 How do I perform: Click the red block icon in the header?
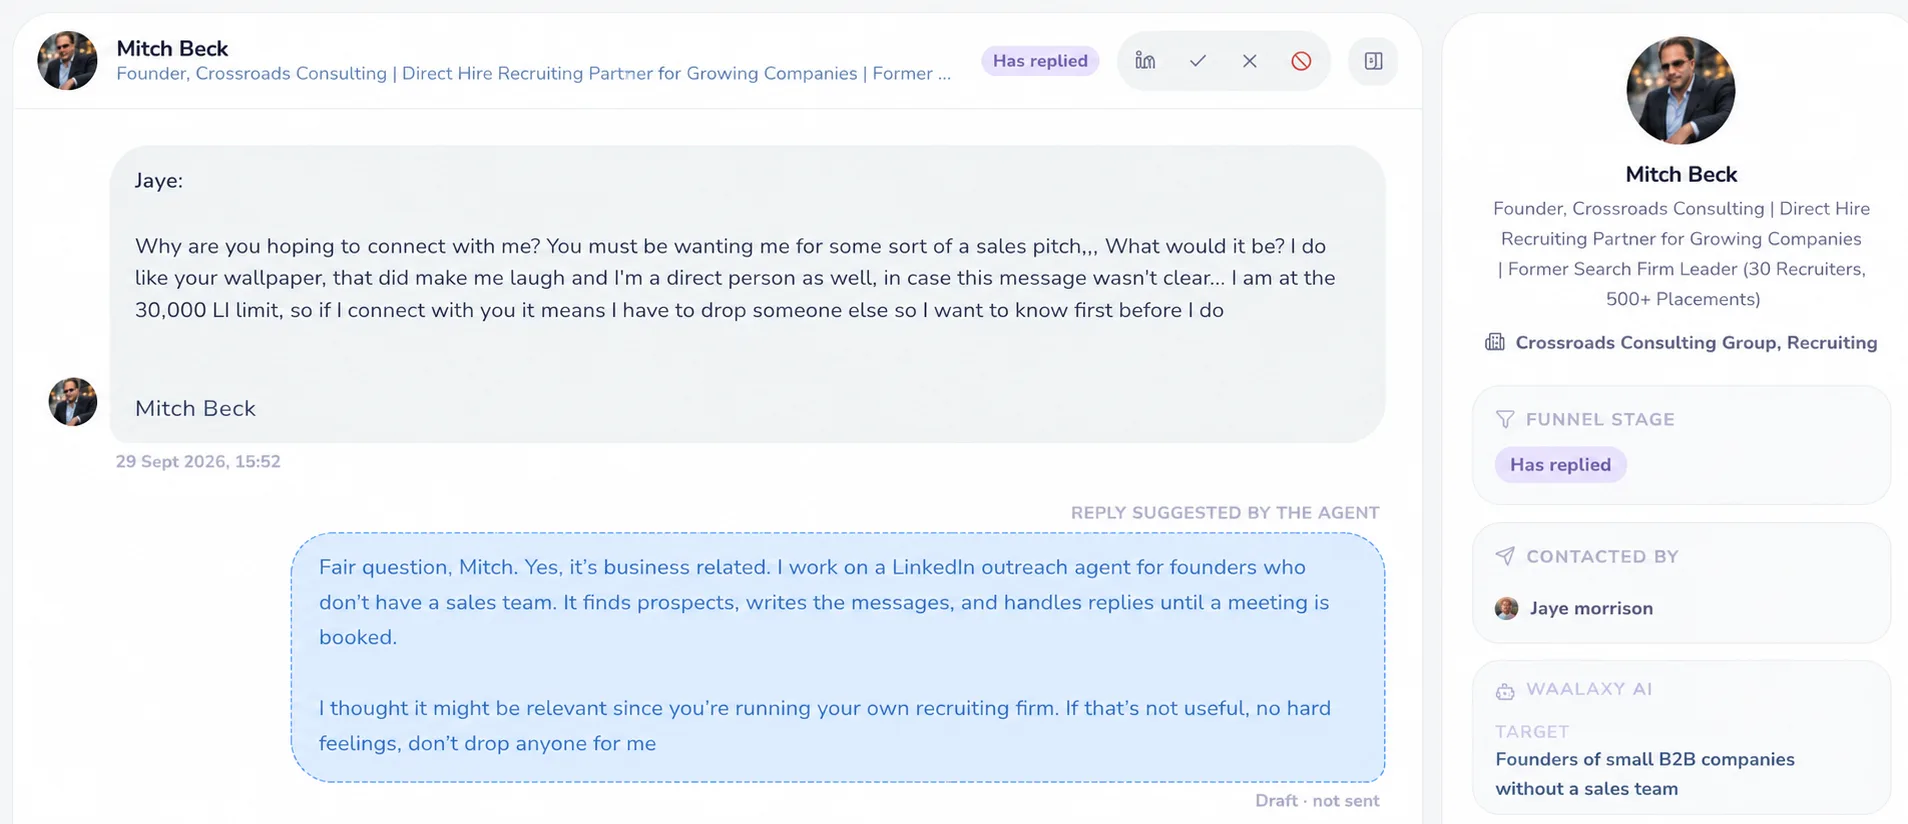click(1301, 61)
